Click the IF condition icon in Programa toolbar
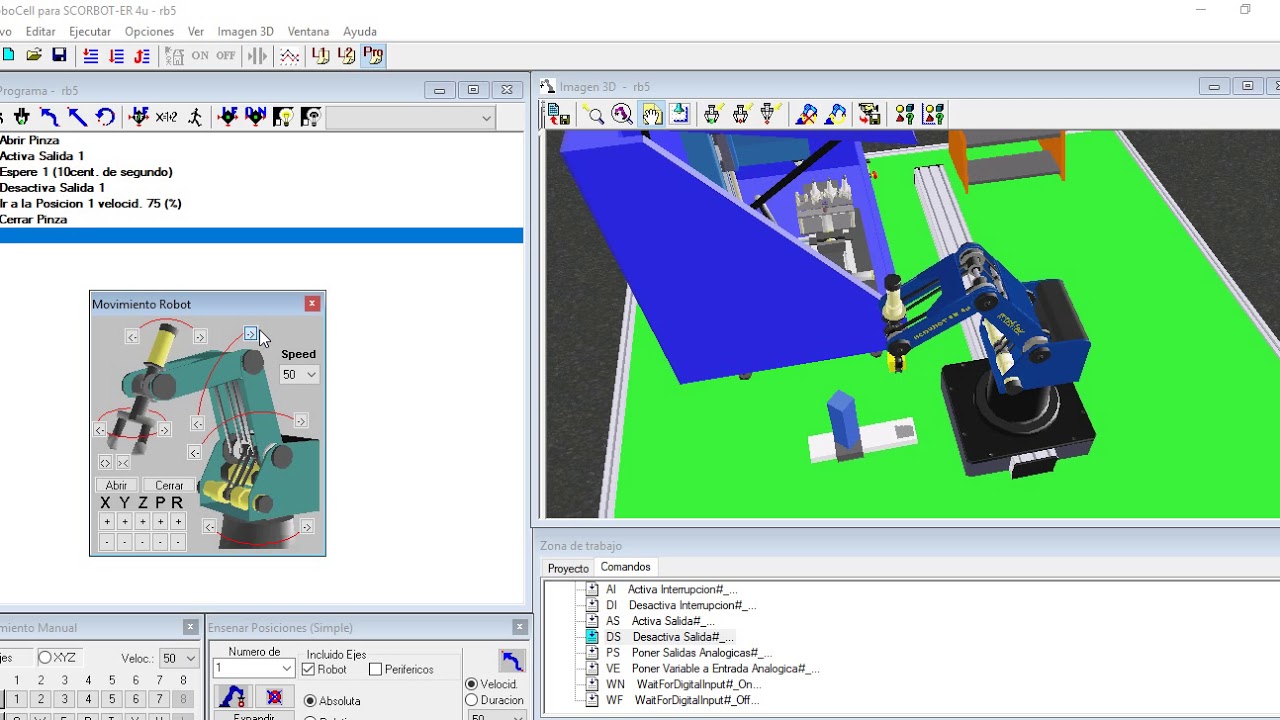Screen dimensions: 1280x720 point(139,117)
